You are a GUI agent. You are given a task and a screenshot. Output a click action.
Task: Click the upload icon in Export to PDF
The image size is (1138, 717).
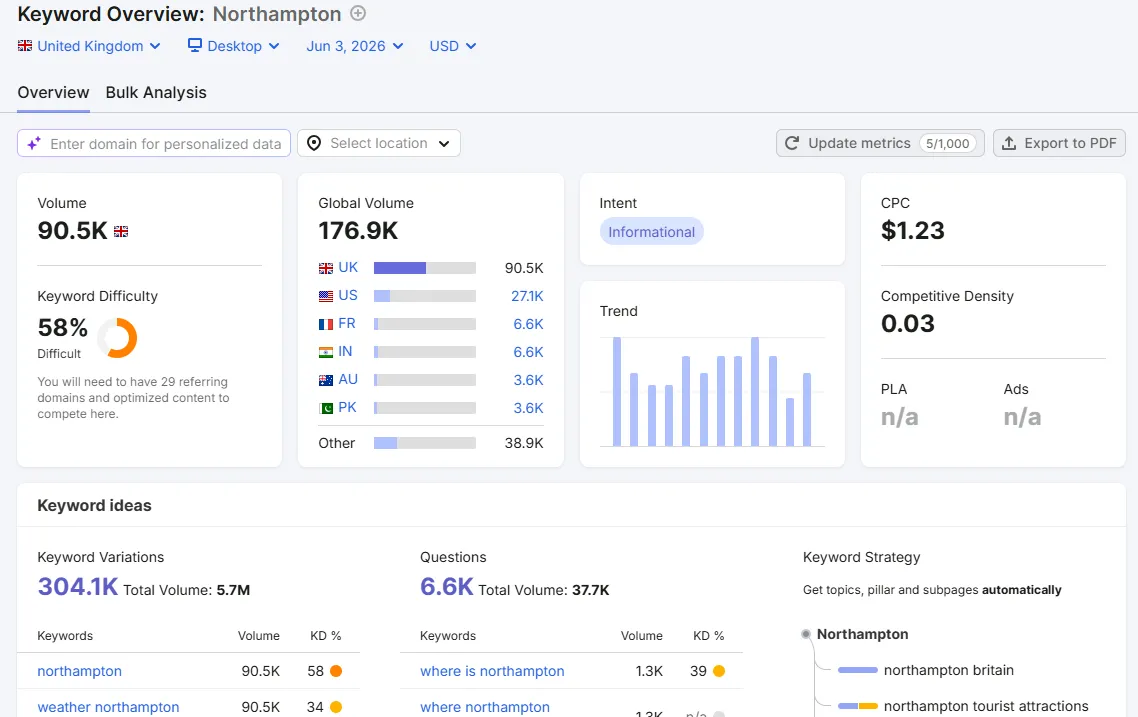click(1009, 143)
